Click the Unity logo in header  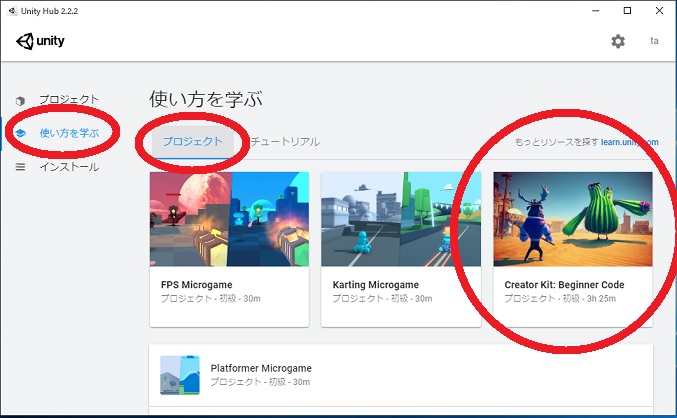40,41
